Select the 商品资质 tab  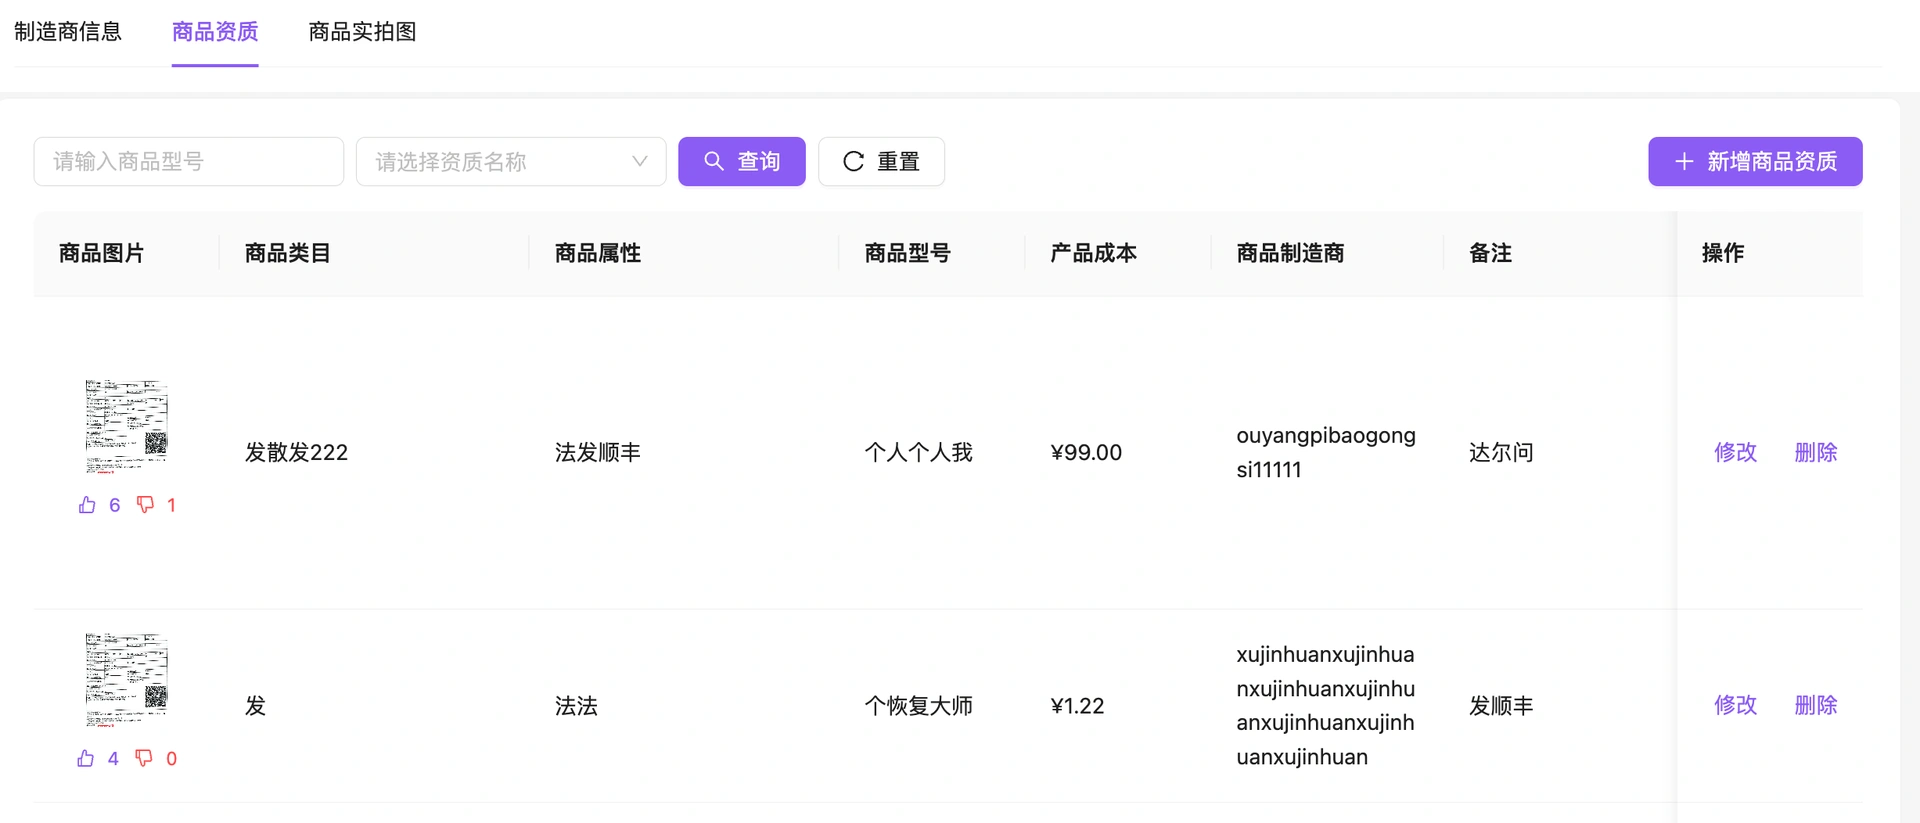215,32
